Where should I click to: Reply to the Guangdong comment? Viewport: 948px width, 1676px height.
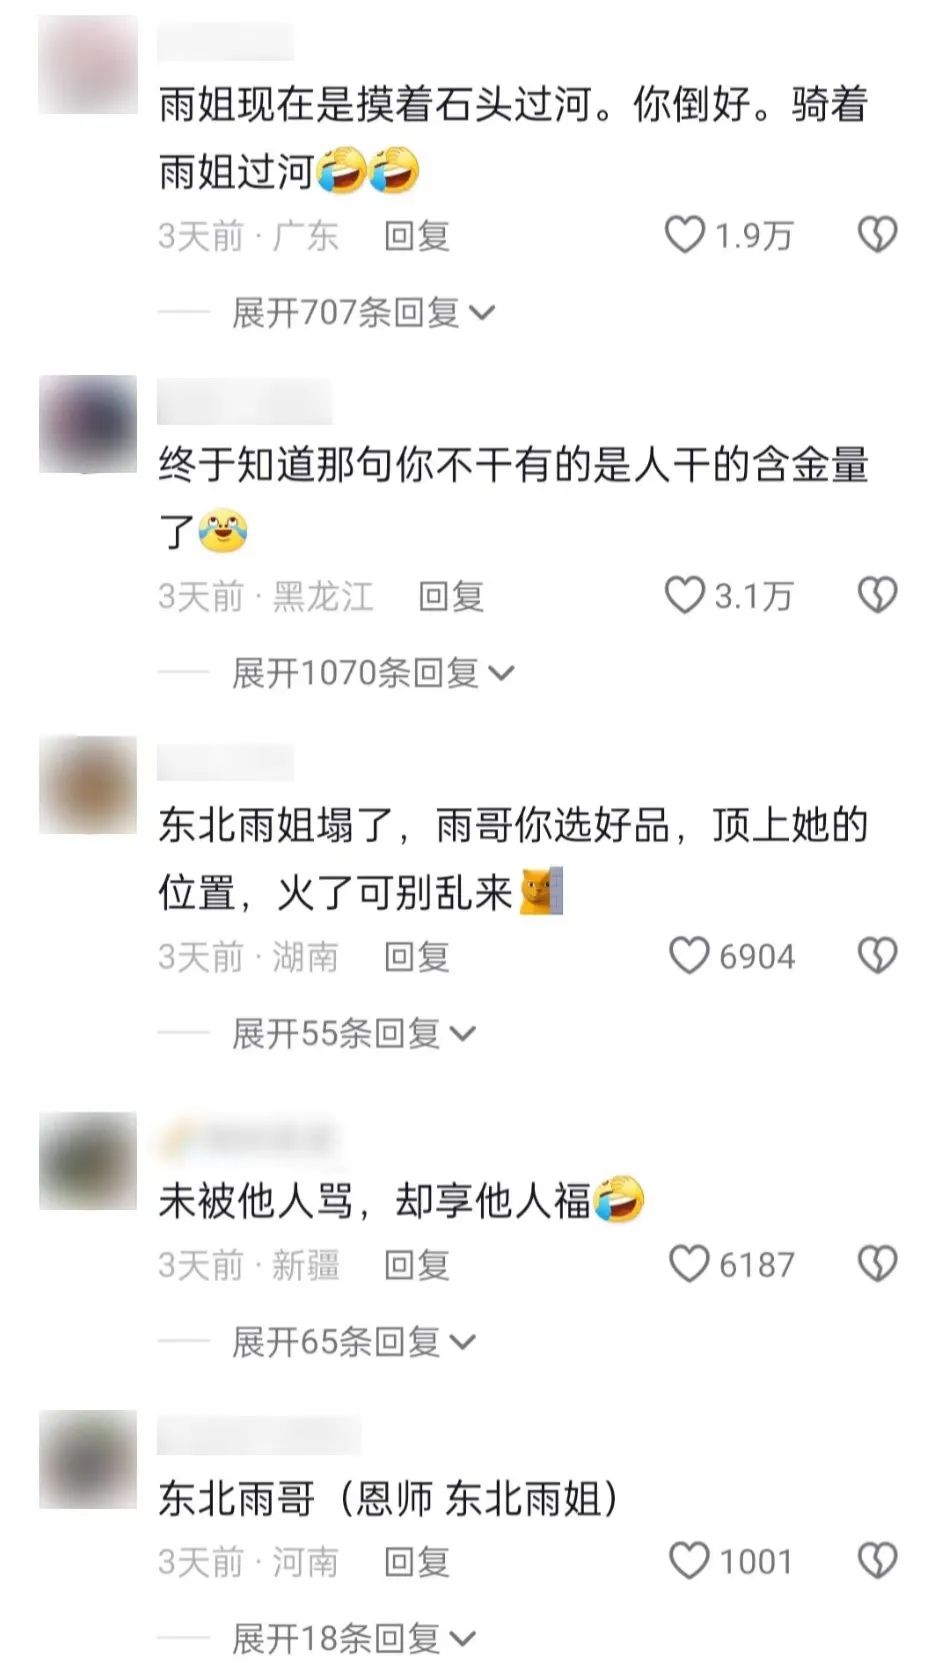pos(417,236)
